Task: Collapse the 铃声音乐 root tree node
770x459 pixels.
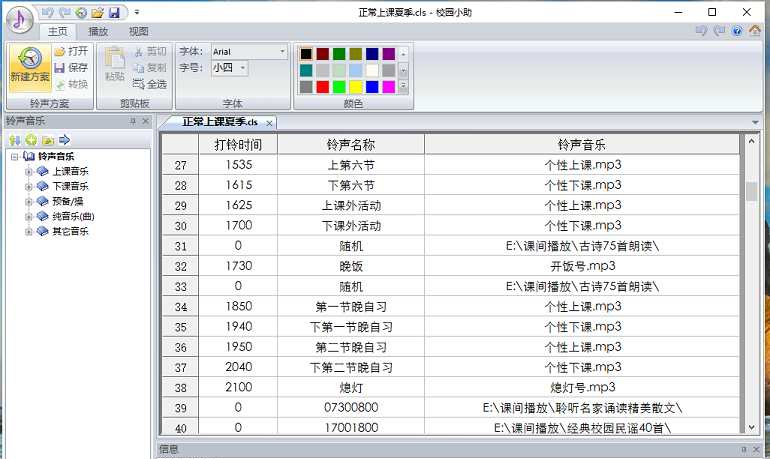Action: point(14,157)
